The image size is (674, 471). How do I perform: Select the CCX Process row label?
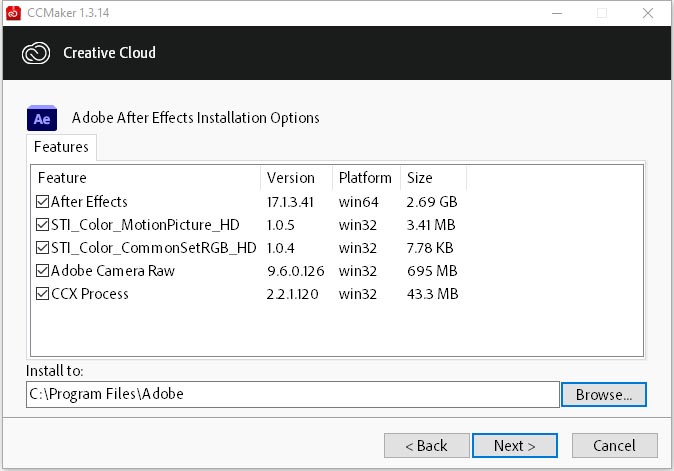coord(89,294)
